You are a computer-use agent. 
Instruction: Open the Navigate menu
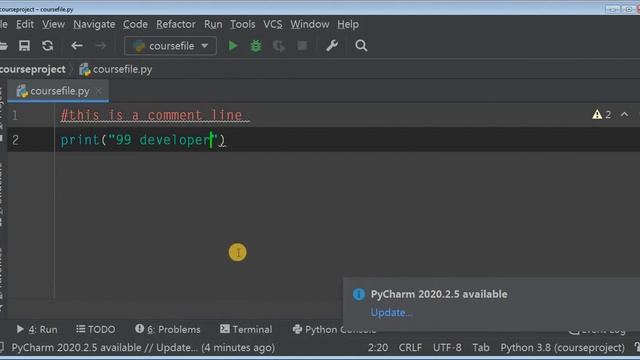pos(94,24)
